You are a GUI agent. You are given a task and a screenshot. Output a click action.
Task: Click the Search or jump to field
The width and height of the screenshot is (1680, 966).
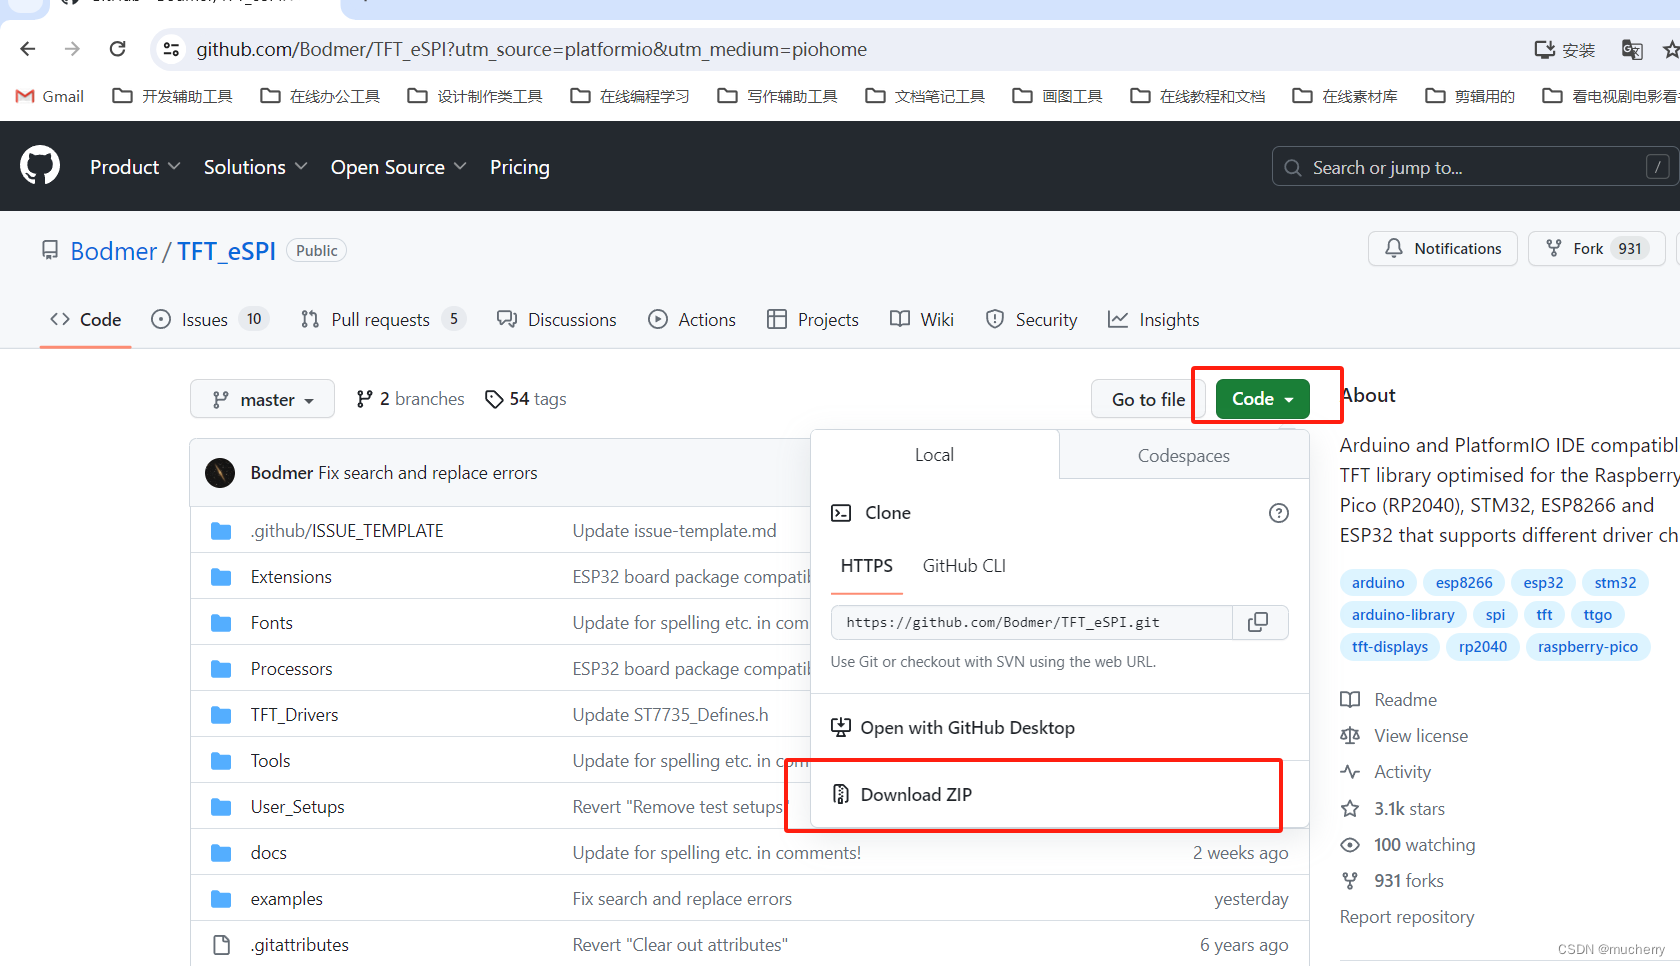pos(1475,167)
